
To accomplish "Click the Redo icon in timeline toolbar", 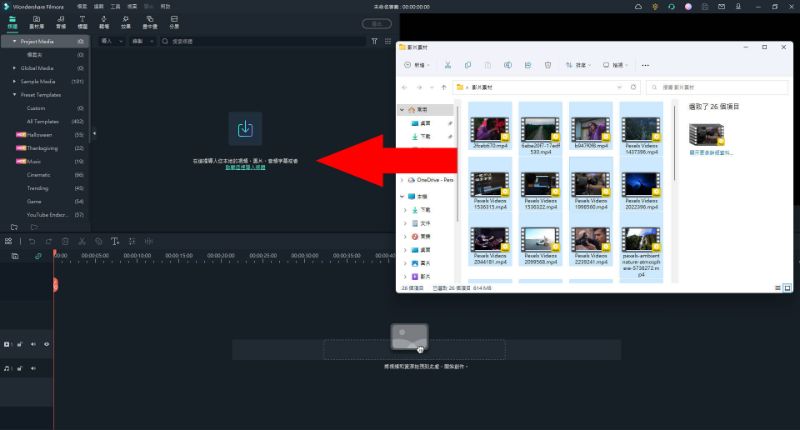I will click(x=48, y=241).
